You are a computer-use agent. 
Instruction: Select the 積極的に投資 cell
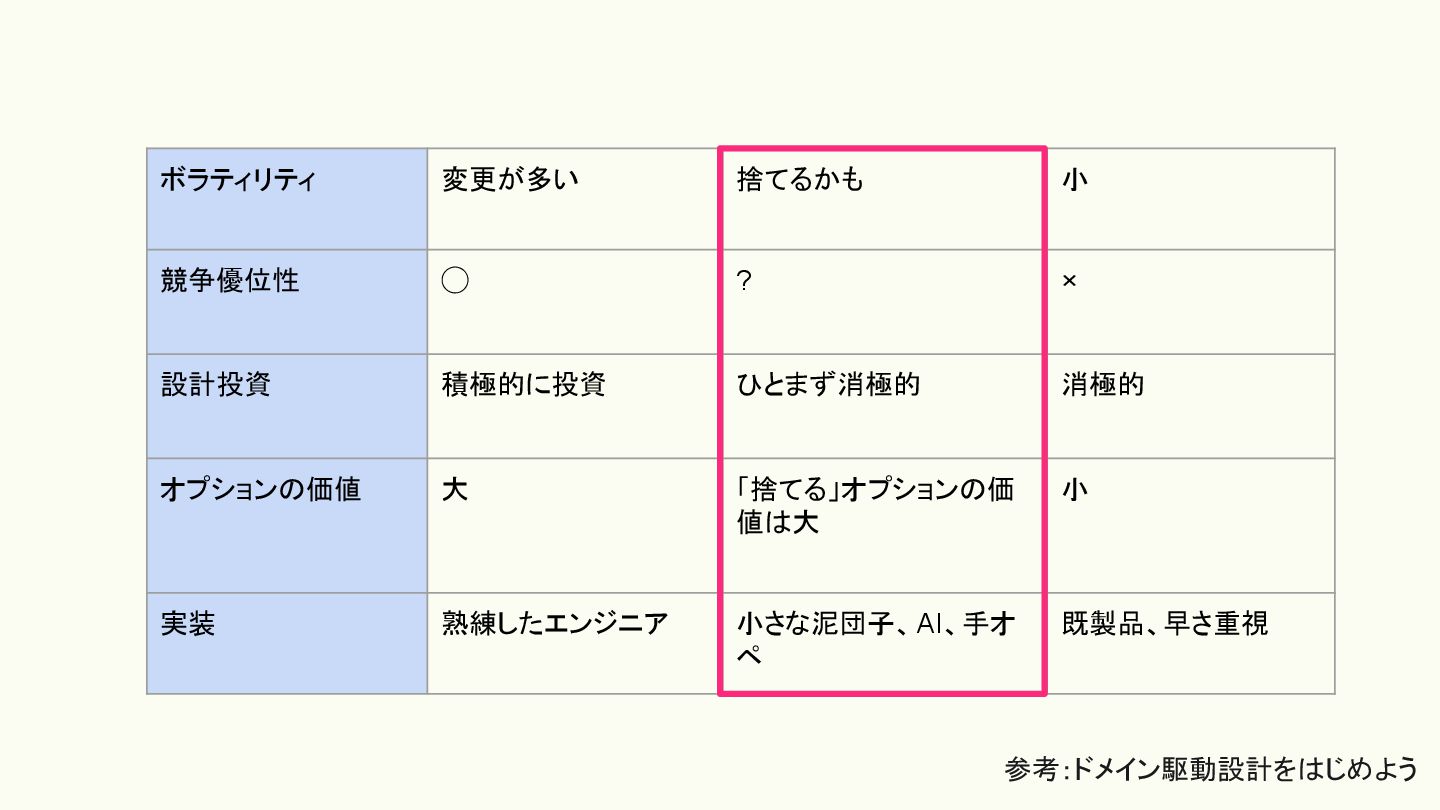(572, 405)
